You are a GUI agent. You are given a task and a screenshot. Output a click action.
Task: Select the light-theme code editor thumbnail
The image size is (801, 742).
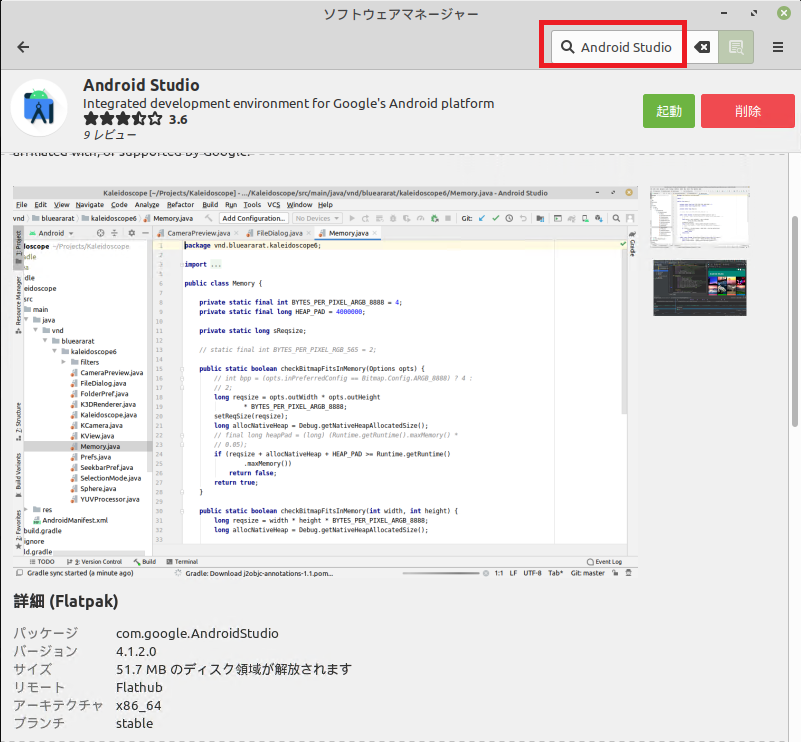(699, 217)
